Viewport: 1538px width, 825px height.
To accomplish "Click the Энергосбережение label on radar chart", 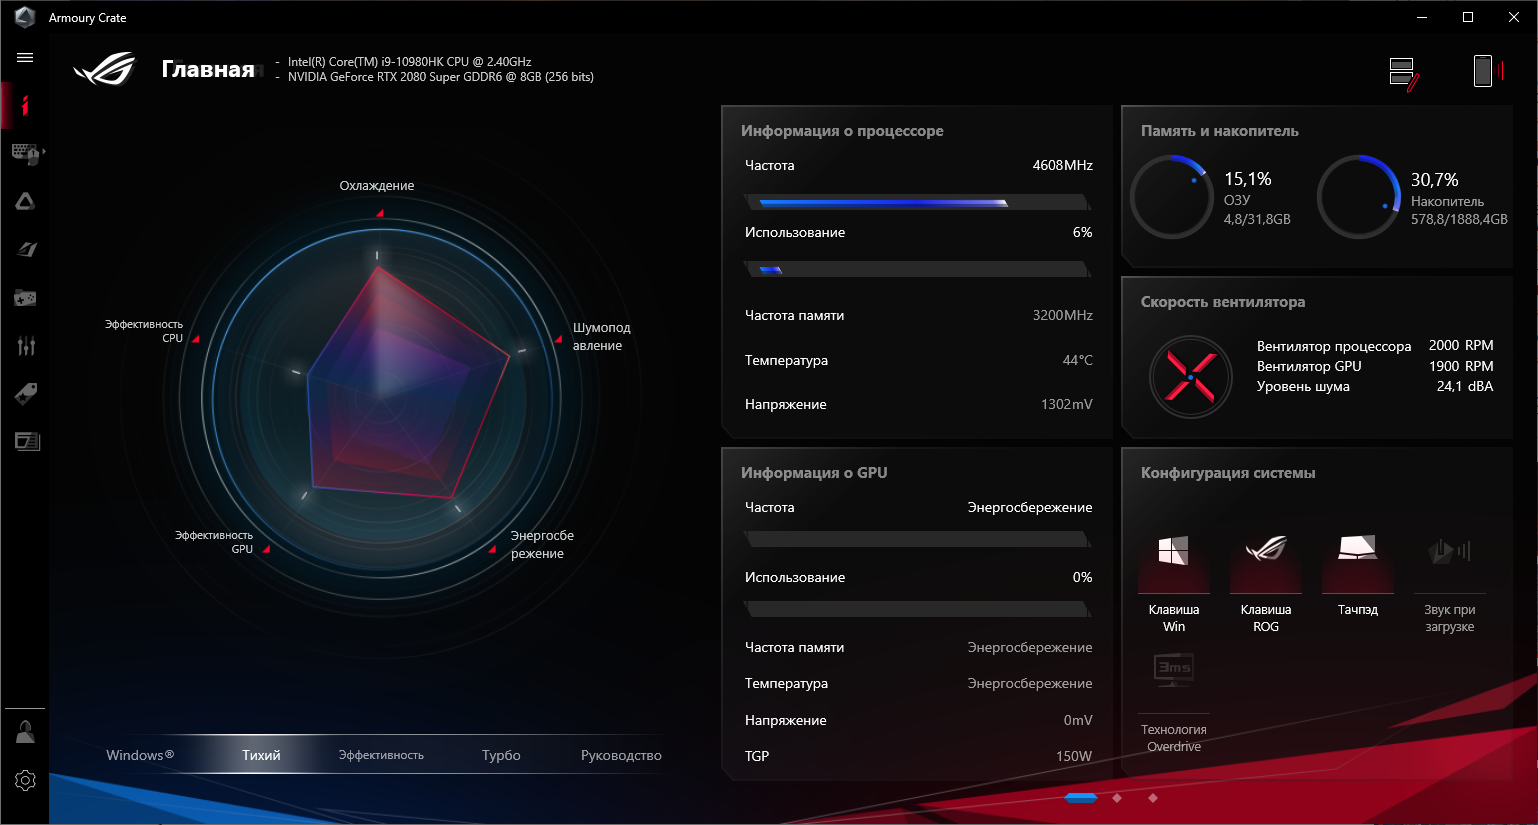I will pyautogui.click(x=542, y=544).
